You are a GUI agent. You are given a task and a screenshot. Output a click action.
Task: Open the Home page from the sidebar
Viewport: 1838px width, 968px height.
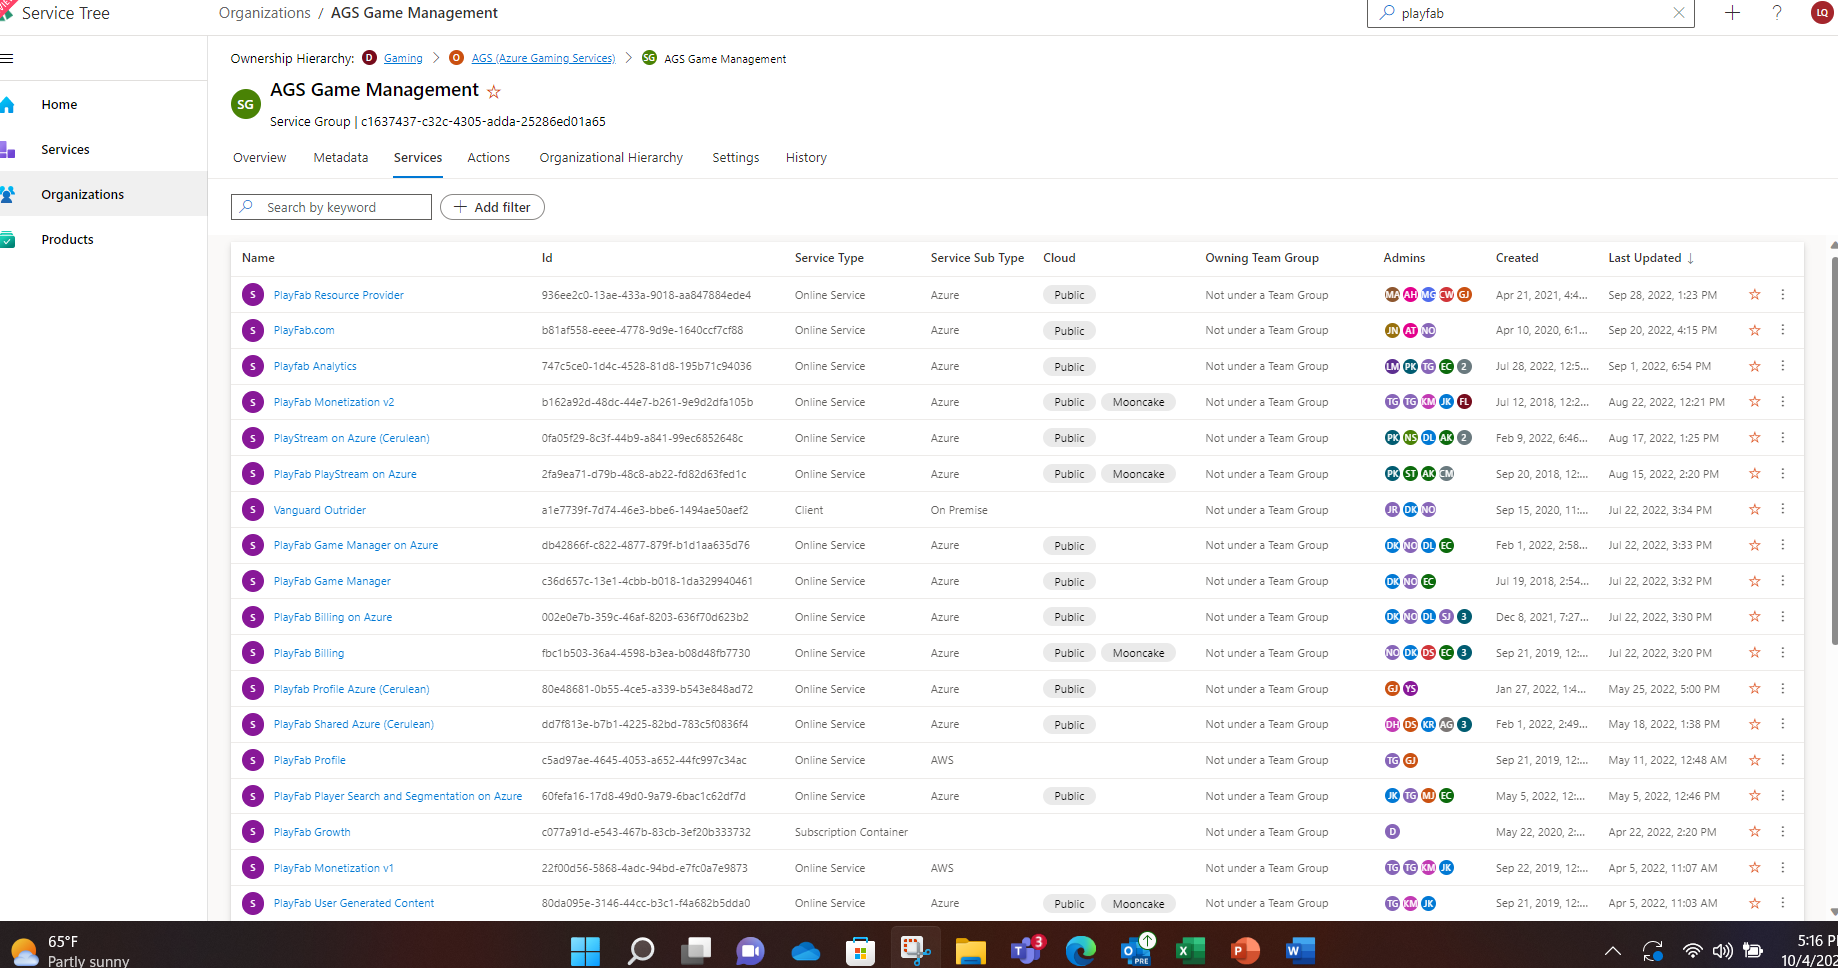(59, 104)
